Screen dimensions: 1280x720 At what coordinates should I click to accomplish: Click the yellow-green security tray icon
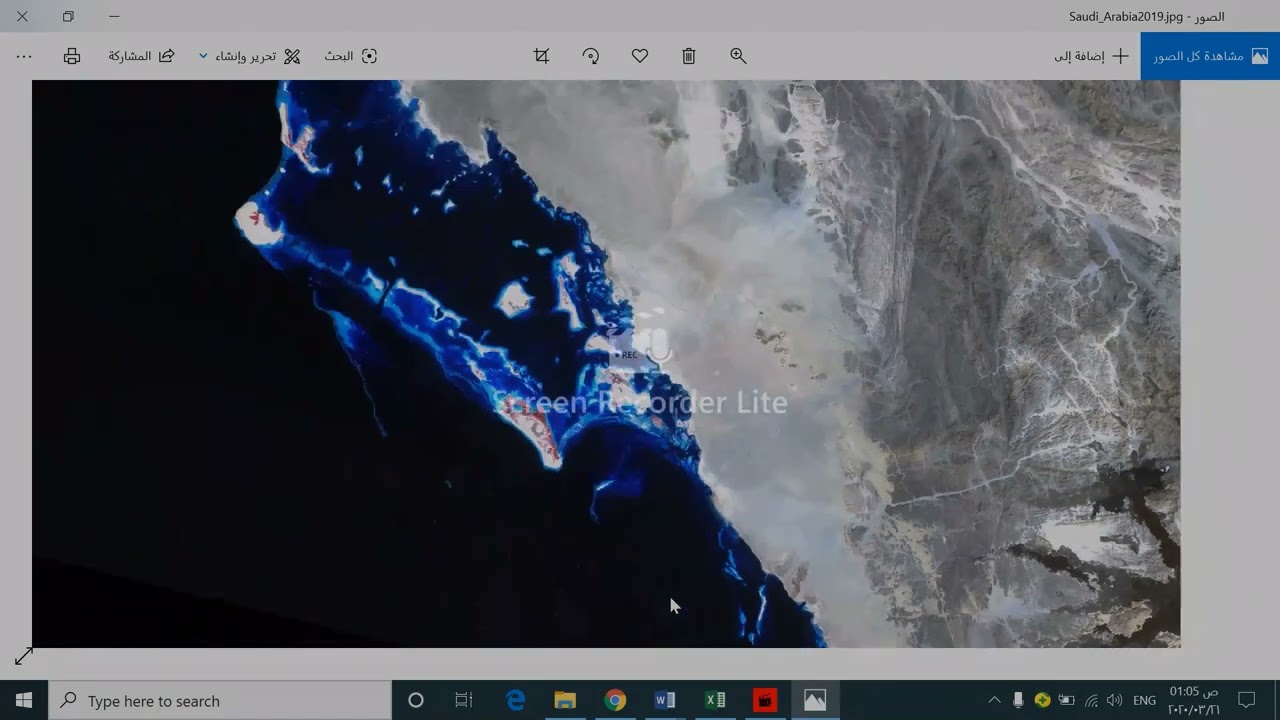click(1042, 700)
